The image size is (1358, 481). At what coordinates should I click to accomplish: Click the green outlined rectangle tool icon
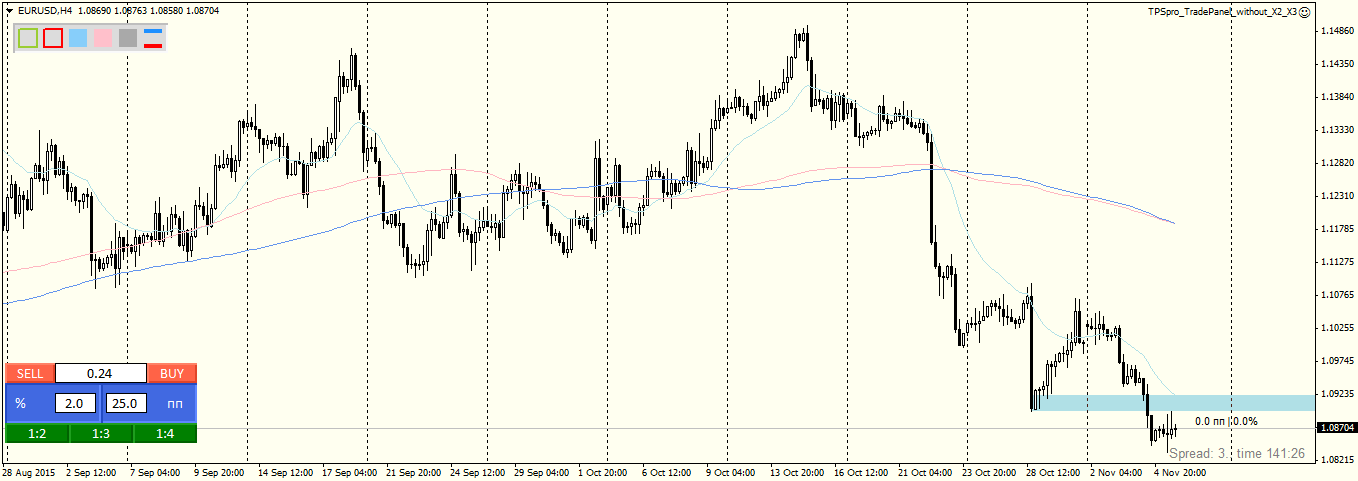(28, 38)
